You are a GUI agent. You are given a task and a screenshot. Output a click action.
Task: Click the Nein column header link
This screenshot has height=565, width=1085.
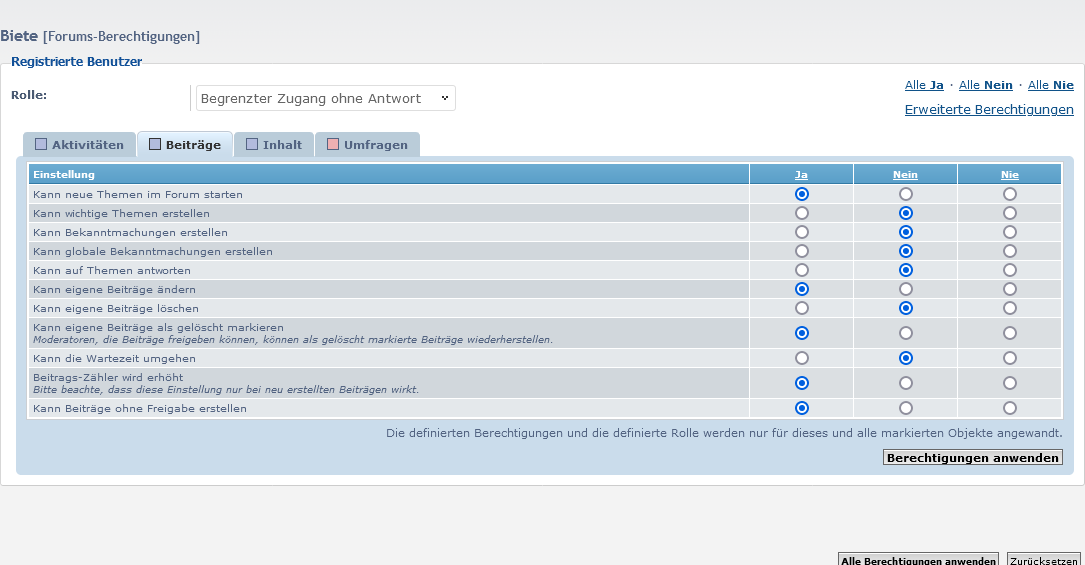[905, 175]
